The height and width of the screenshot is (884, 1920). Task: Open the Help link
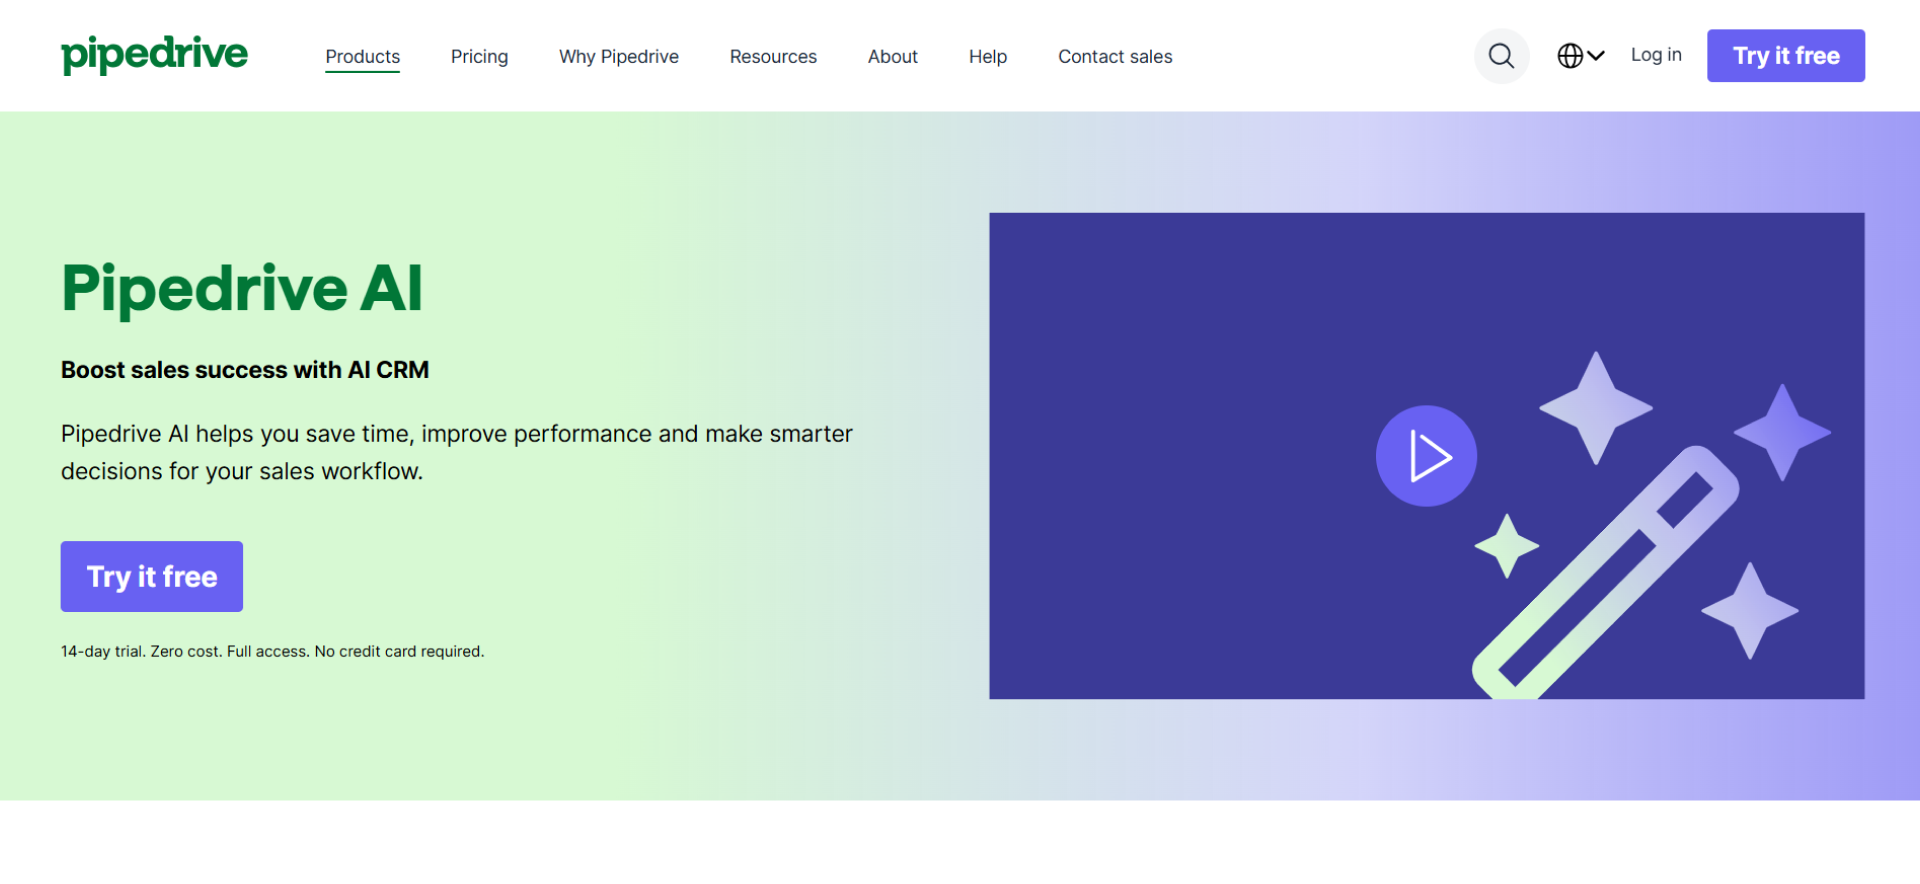click(x=987, y=57)
